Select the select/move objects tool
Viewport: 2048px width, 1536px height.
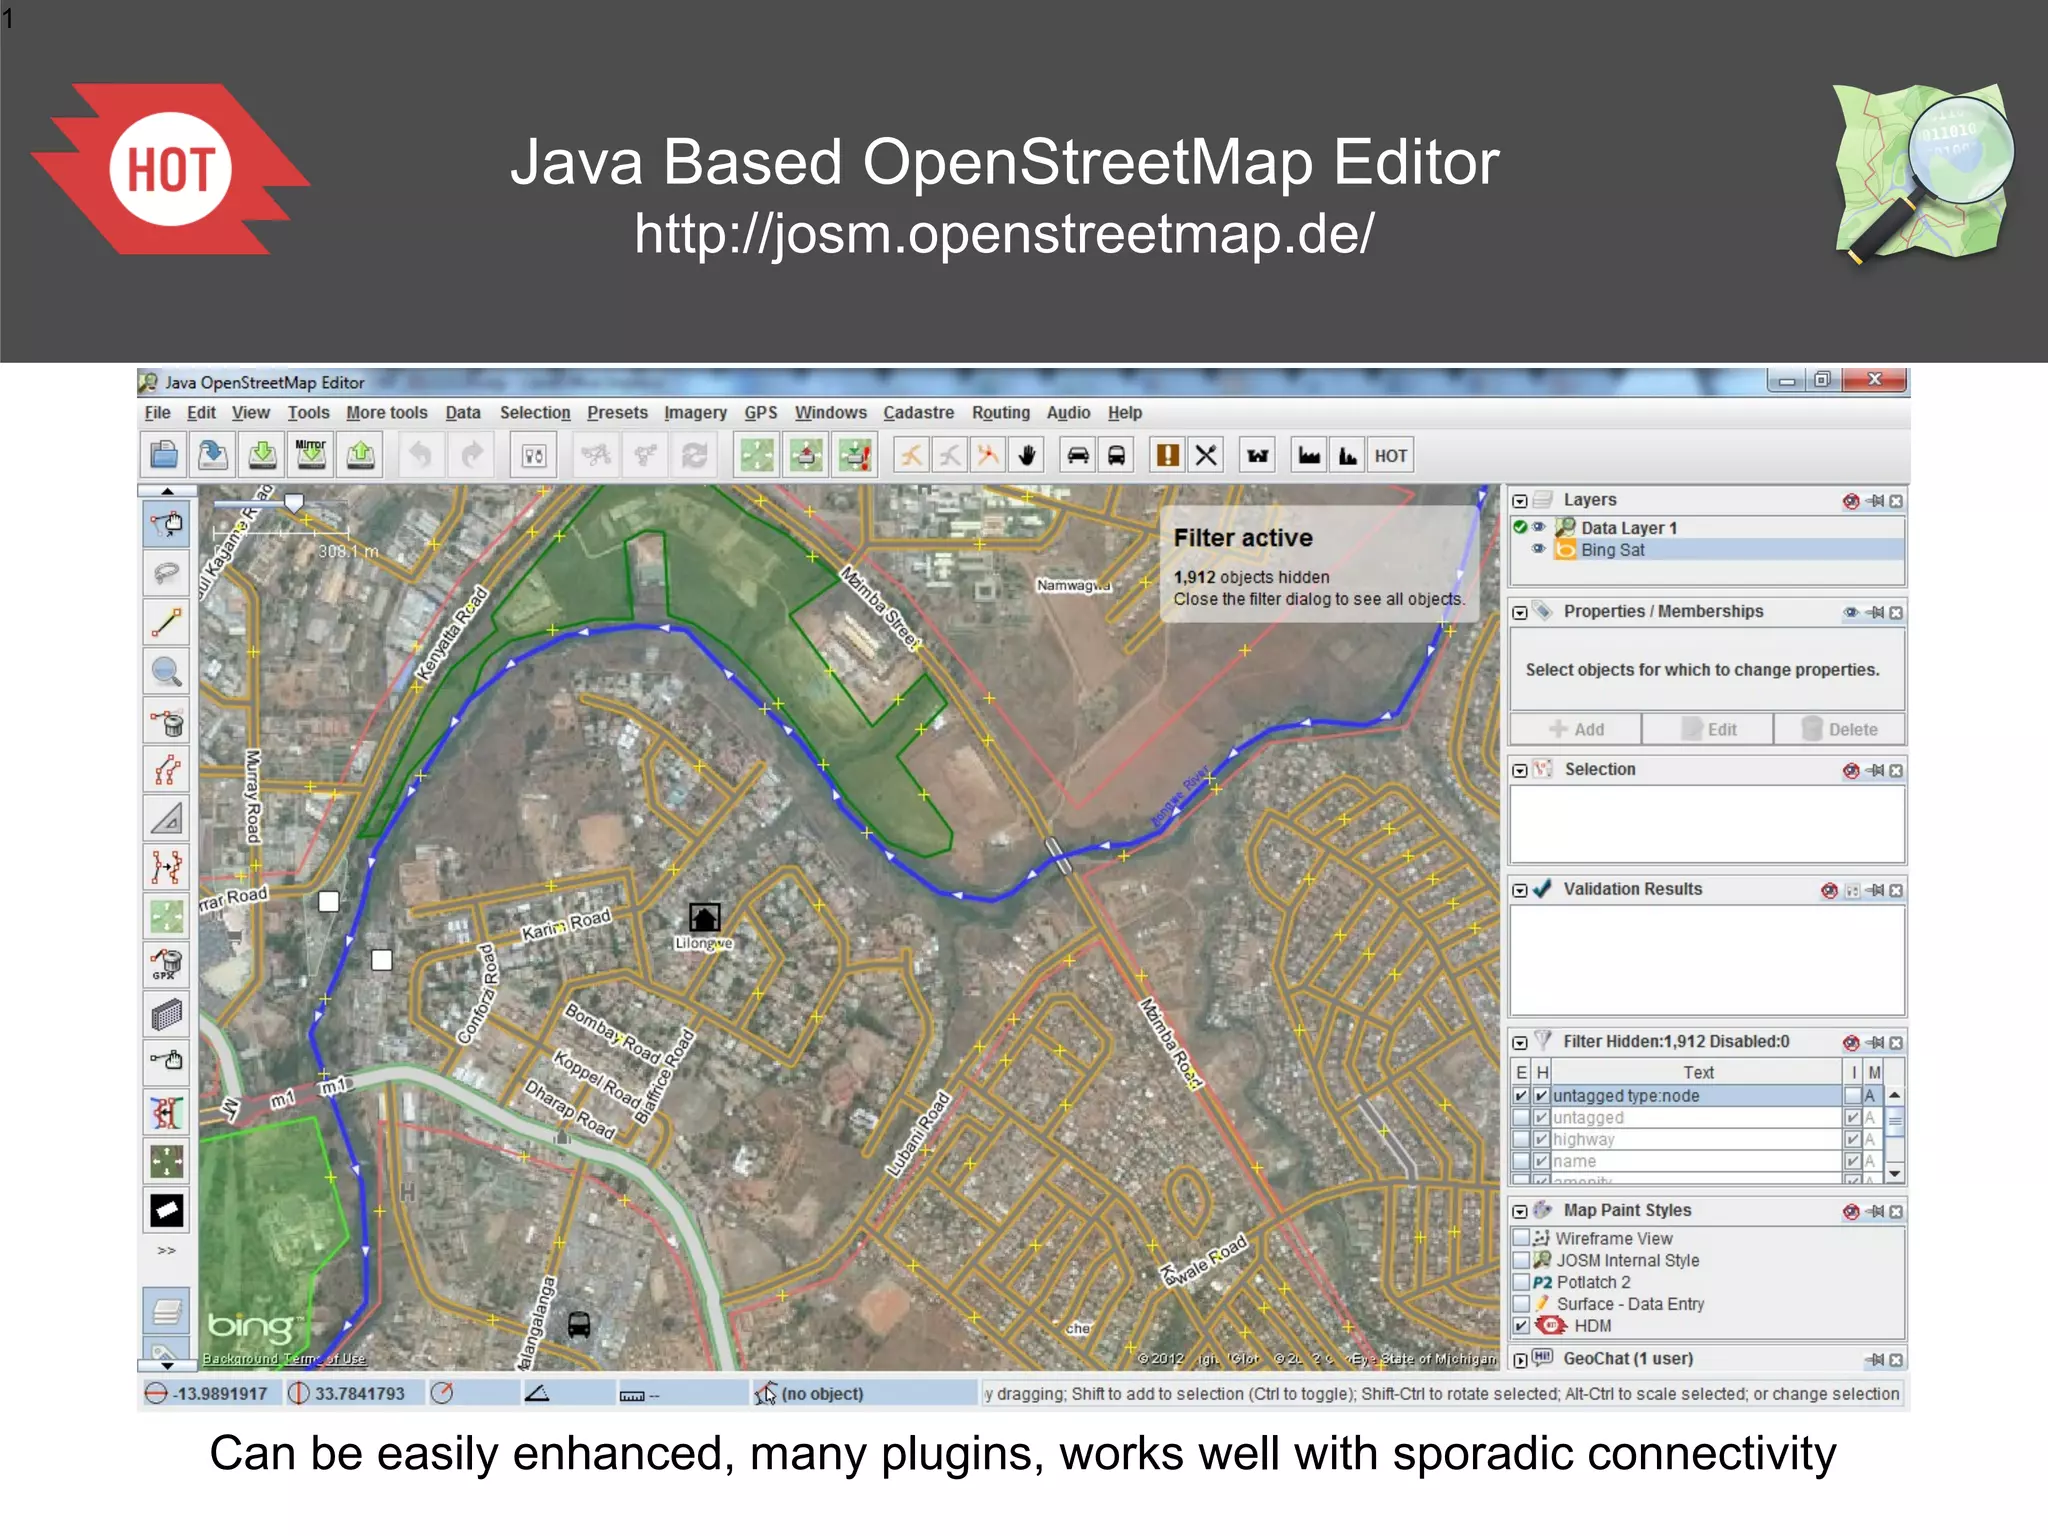coord(167,523)
